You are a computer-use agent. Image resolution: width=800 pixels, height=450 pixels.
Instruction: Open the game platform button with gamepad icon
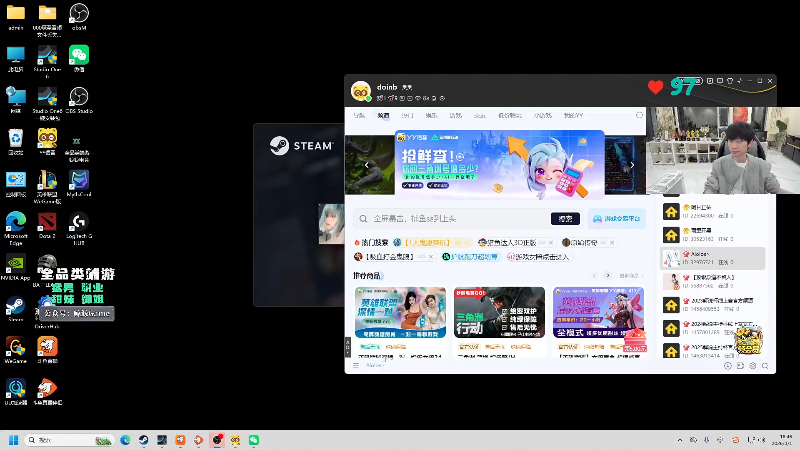tap(616, 218)
